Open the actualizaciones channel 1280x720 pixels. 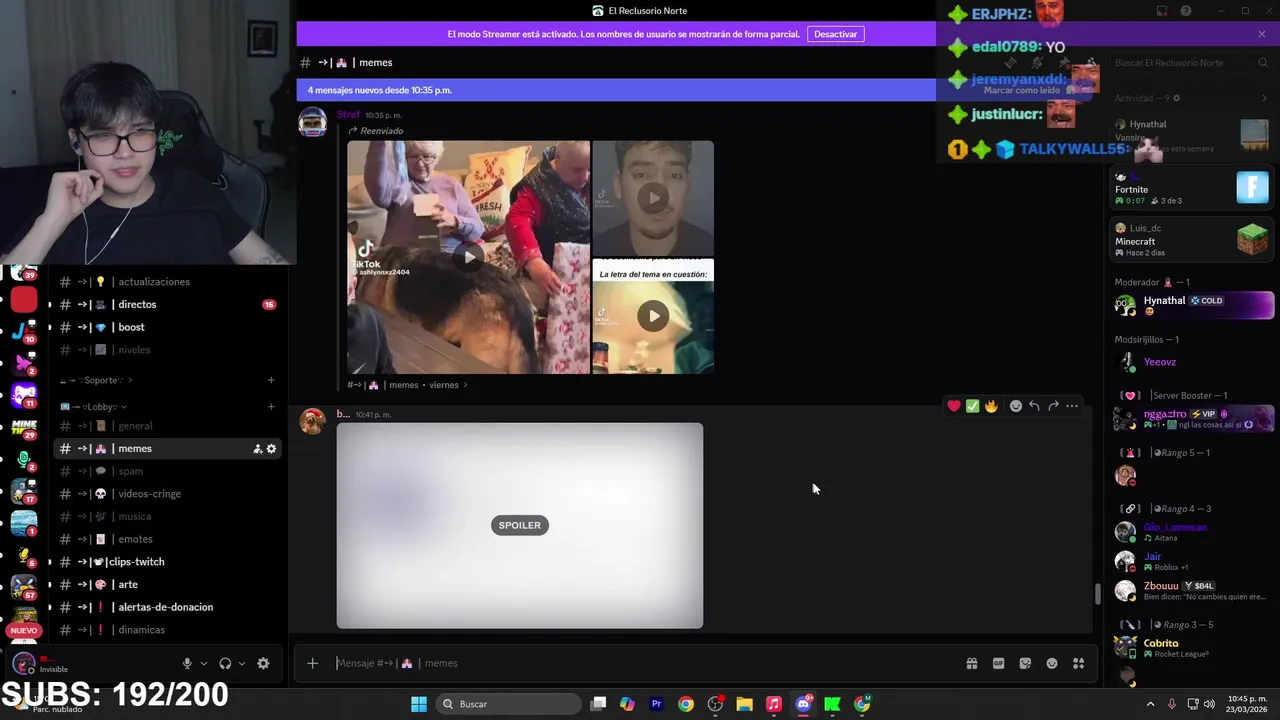[x=167, y=282]
